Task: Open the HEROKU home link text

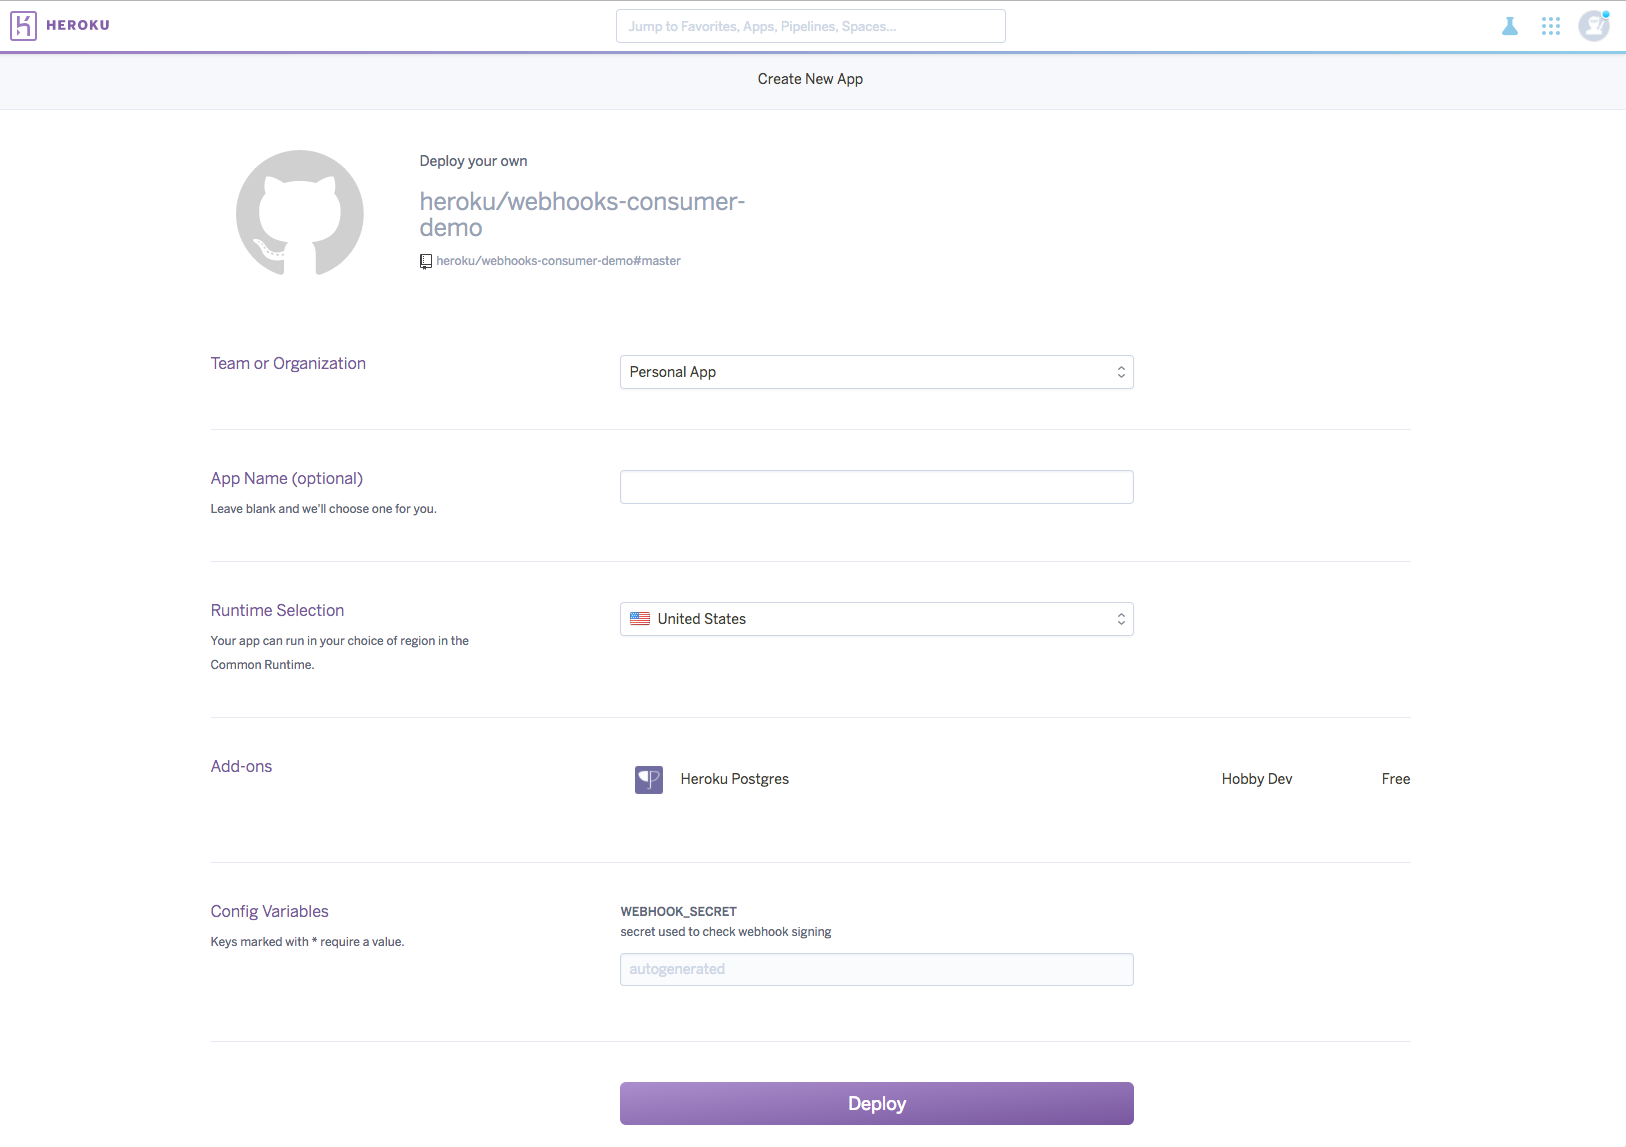Action: pyautogui.click(x=78, y=25)
